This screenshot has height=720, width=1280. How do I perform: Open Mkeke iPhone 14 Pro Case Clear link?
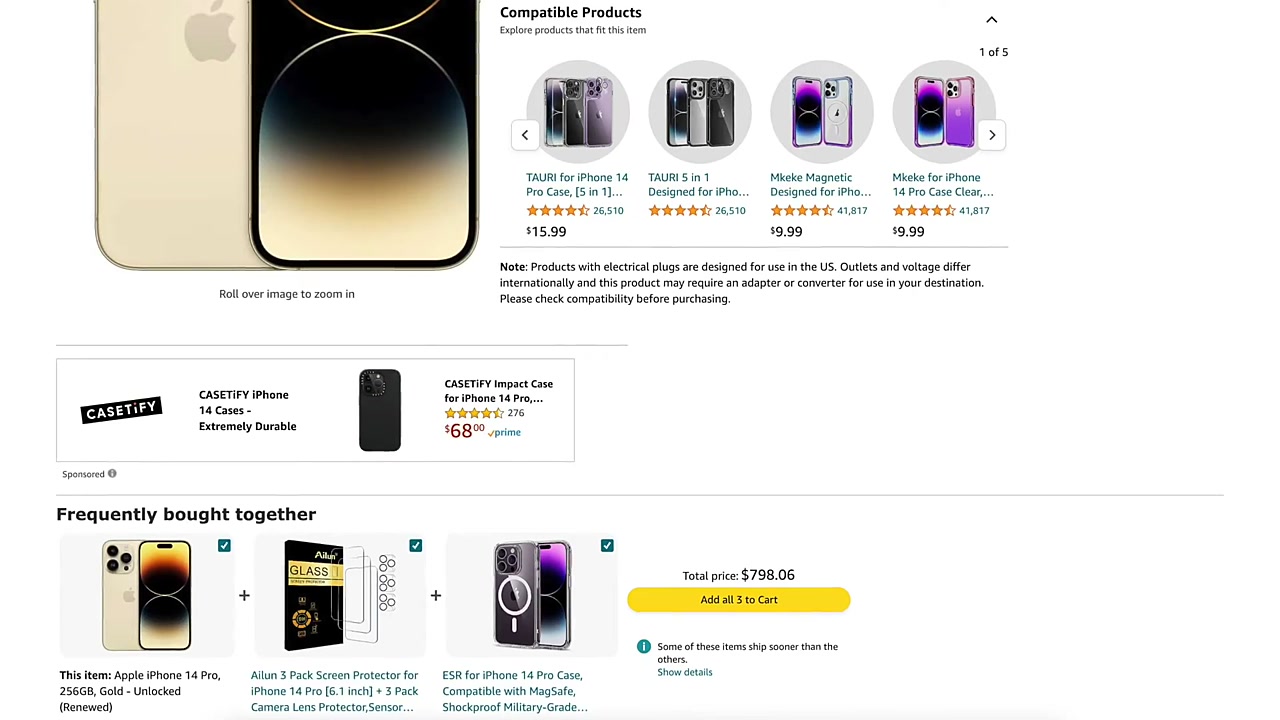coord(941,184)
